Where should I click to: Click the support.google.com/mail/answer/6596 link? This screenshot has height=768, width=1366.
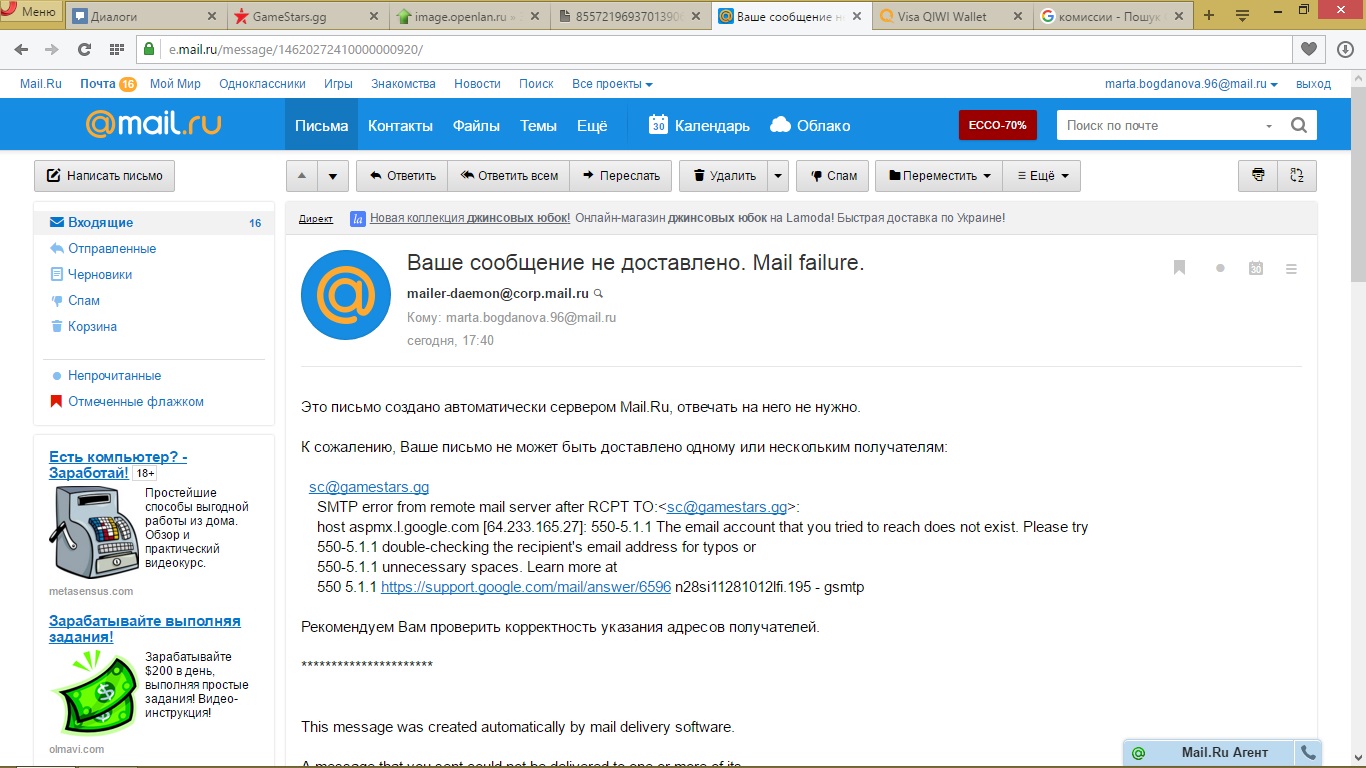point(526,587)
